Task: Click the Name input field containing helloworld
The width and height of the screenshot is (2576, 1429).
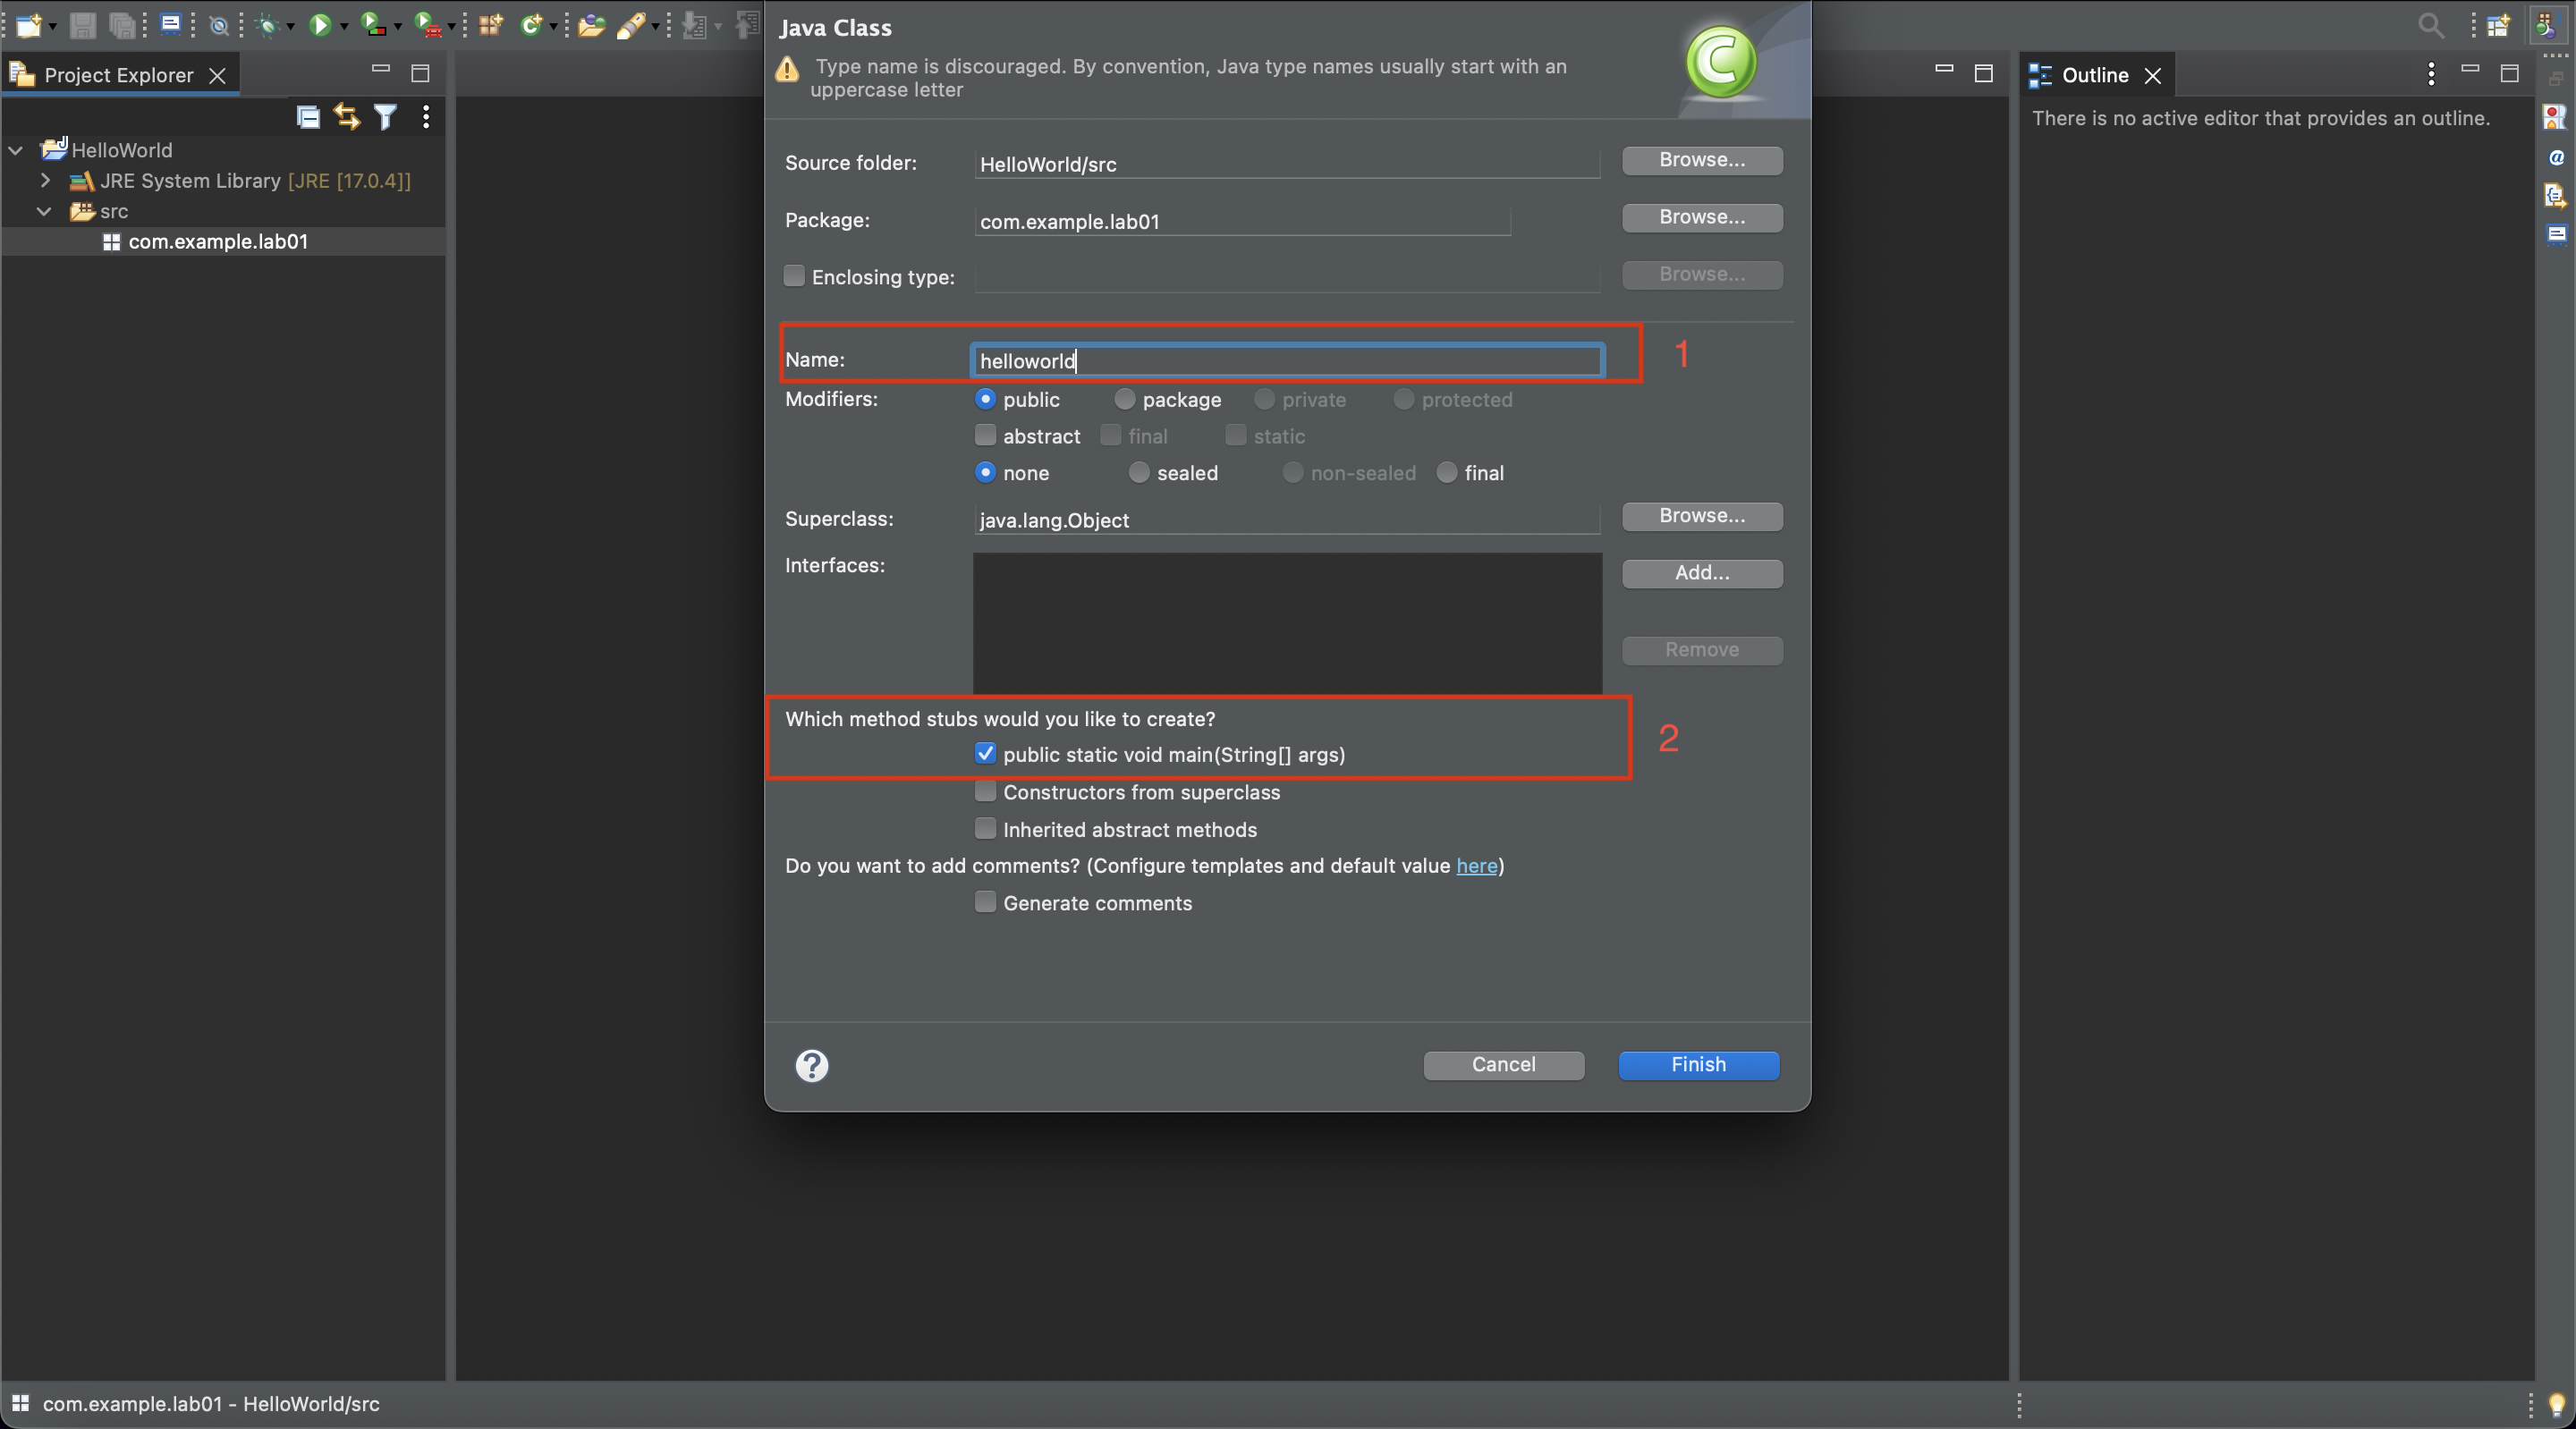Action: click(x=1287, y=361)
